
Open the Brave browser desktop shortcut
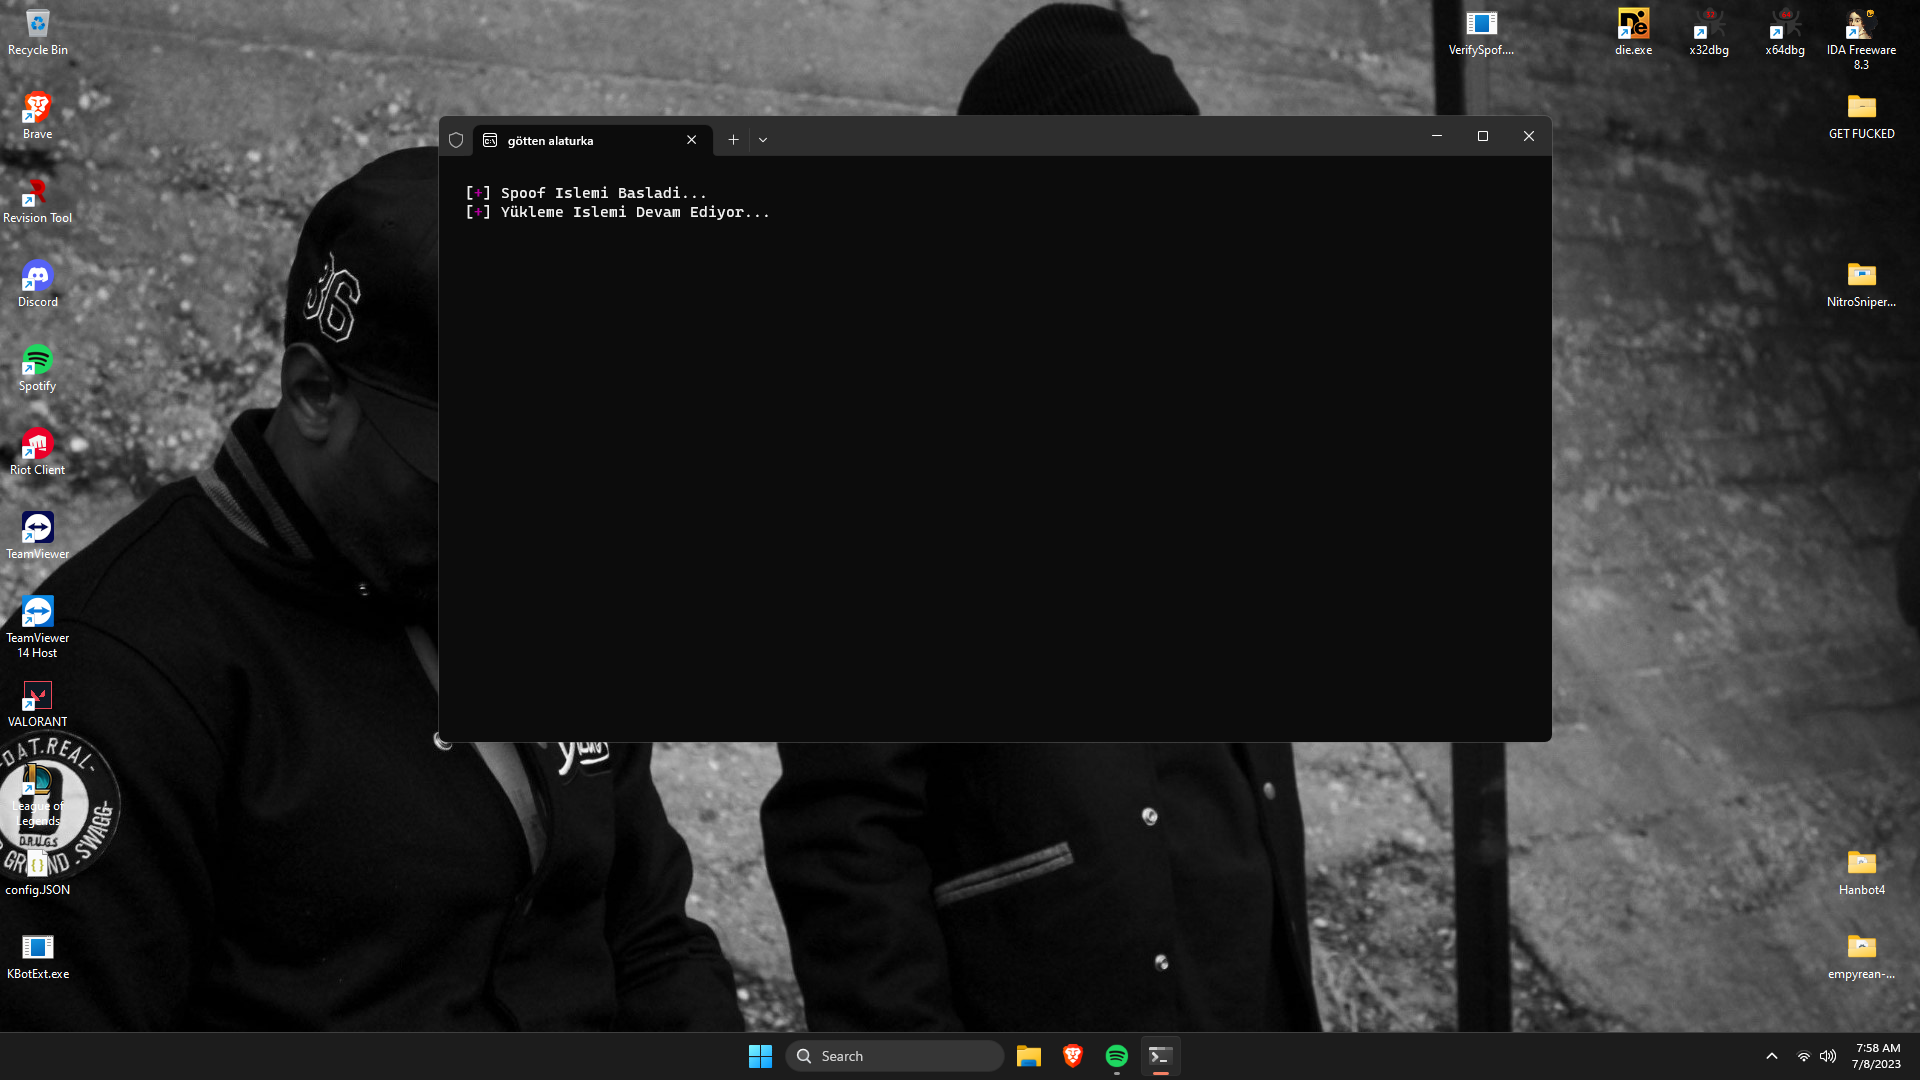pyautogui.click(x=37, y=116)
